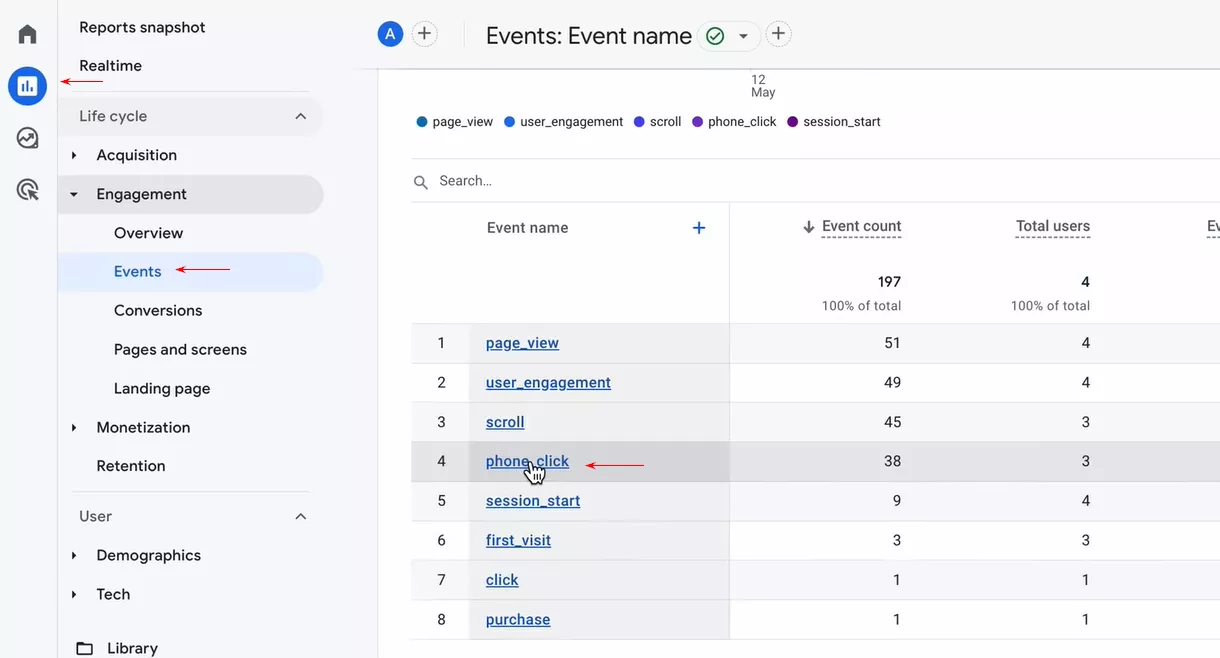Select Events in the Engagement menu

coord(137,272)
